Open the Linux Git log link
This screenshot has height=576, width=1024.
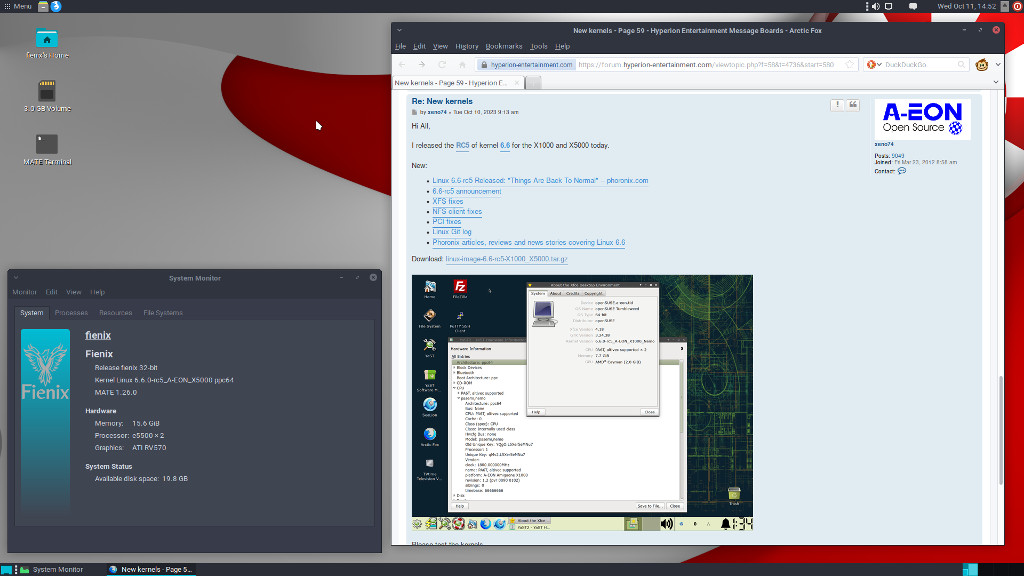[x=452, y=232]
